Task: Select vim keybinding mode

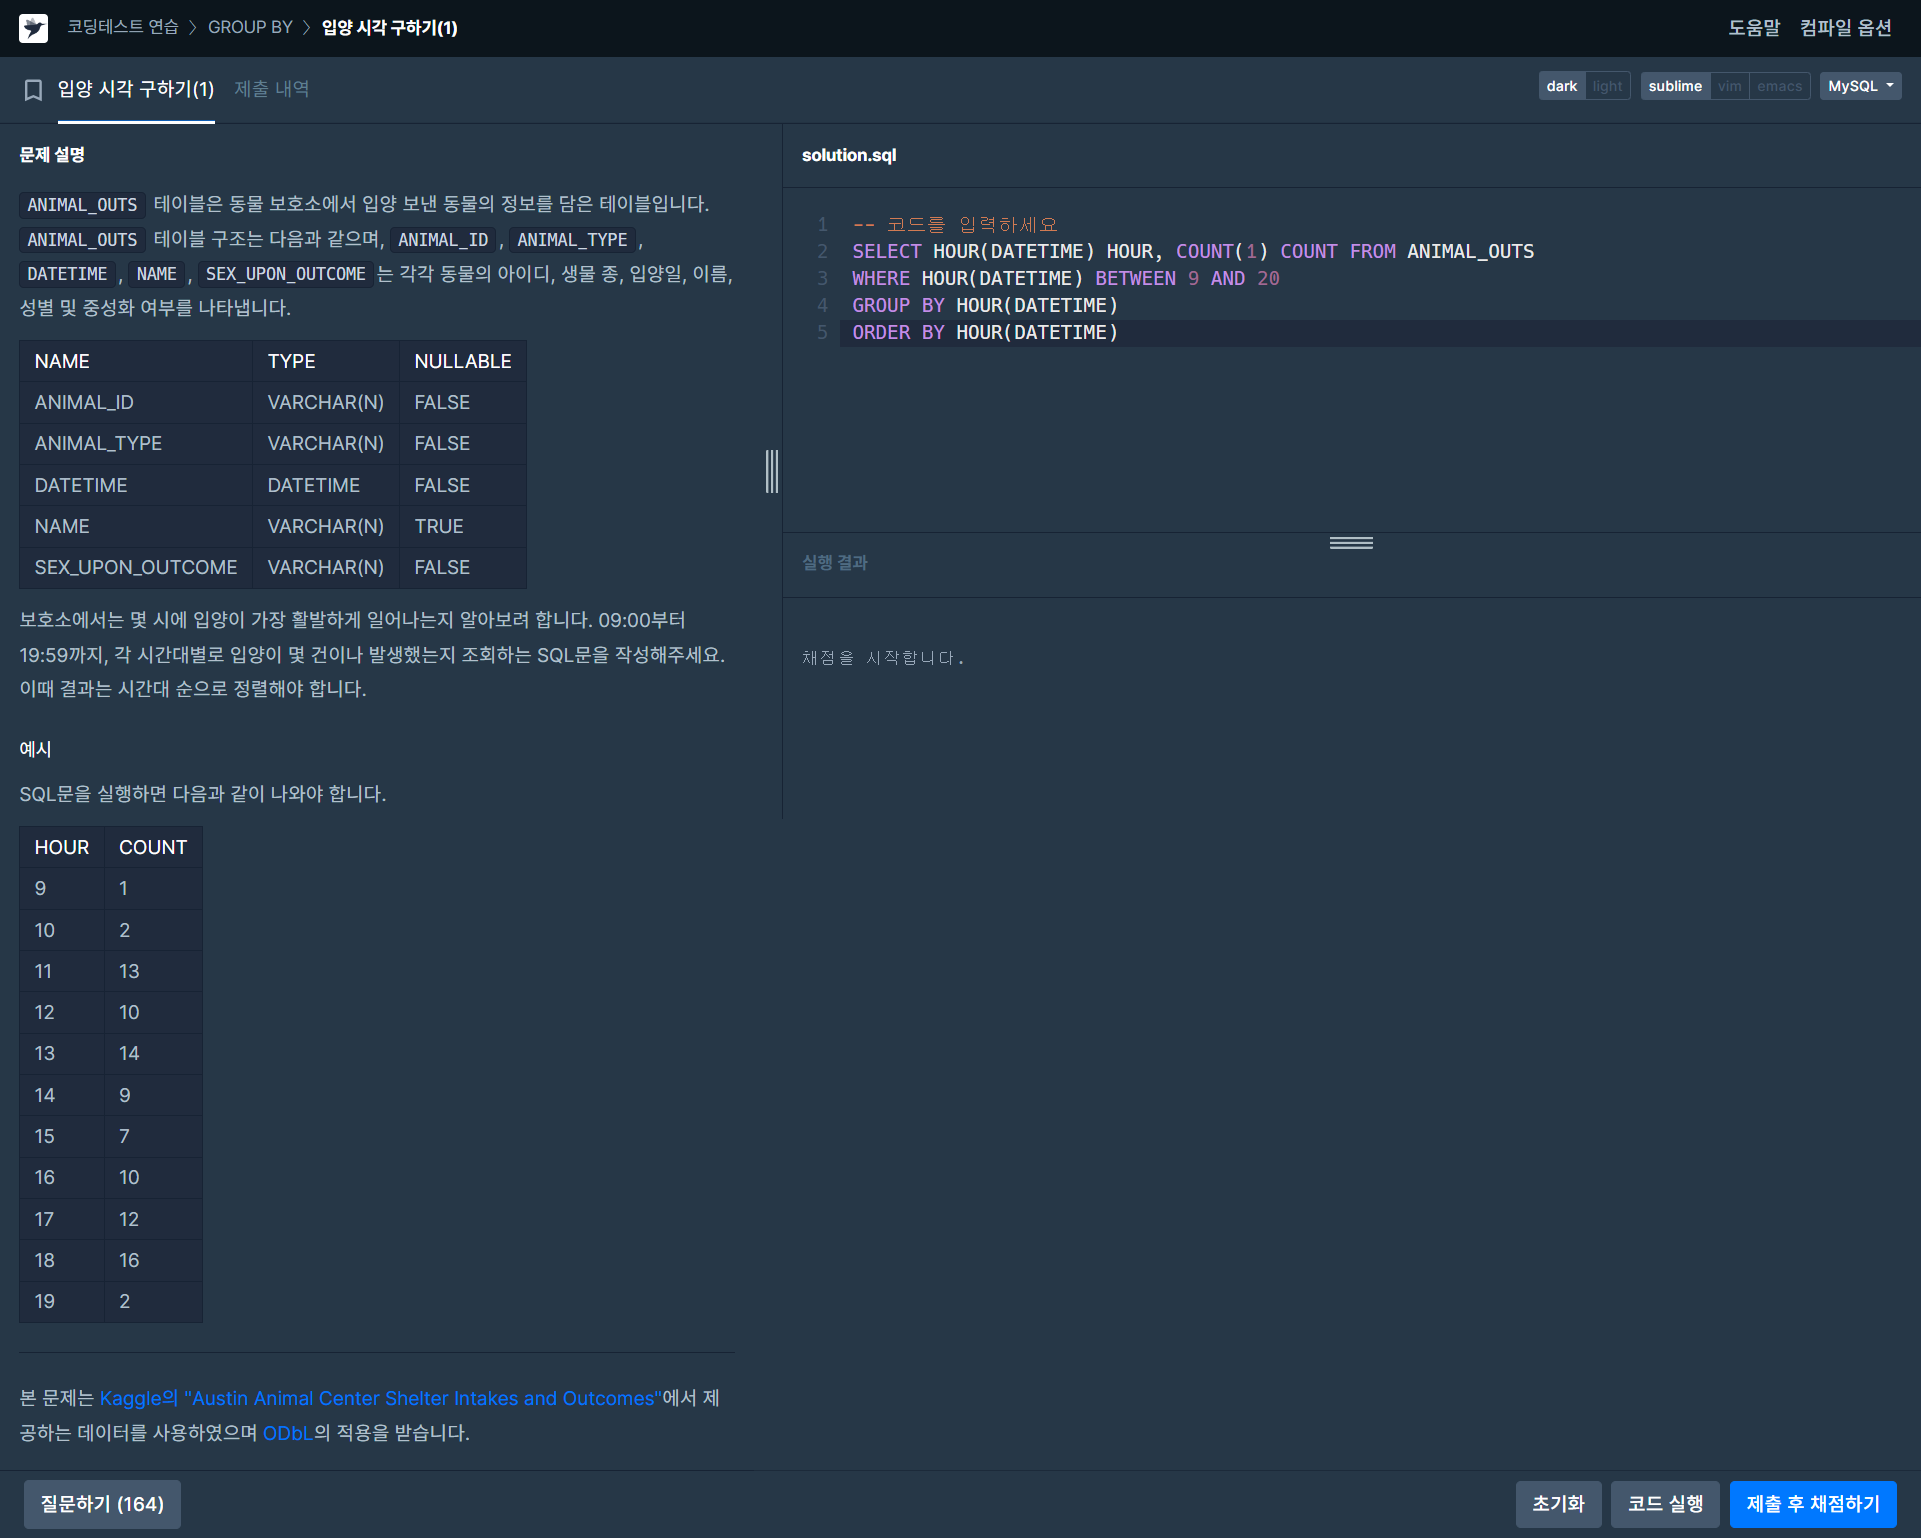Action: click(x=1729, y=86)
